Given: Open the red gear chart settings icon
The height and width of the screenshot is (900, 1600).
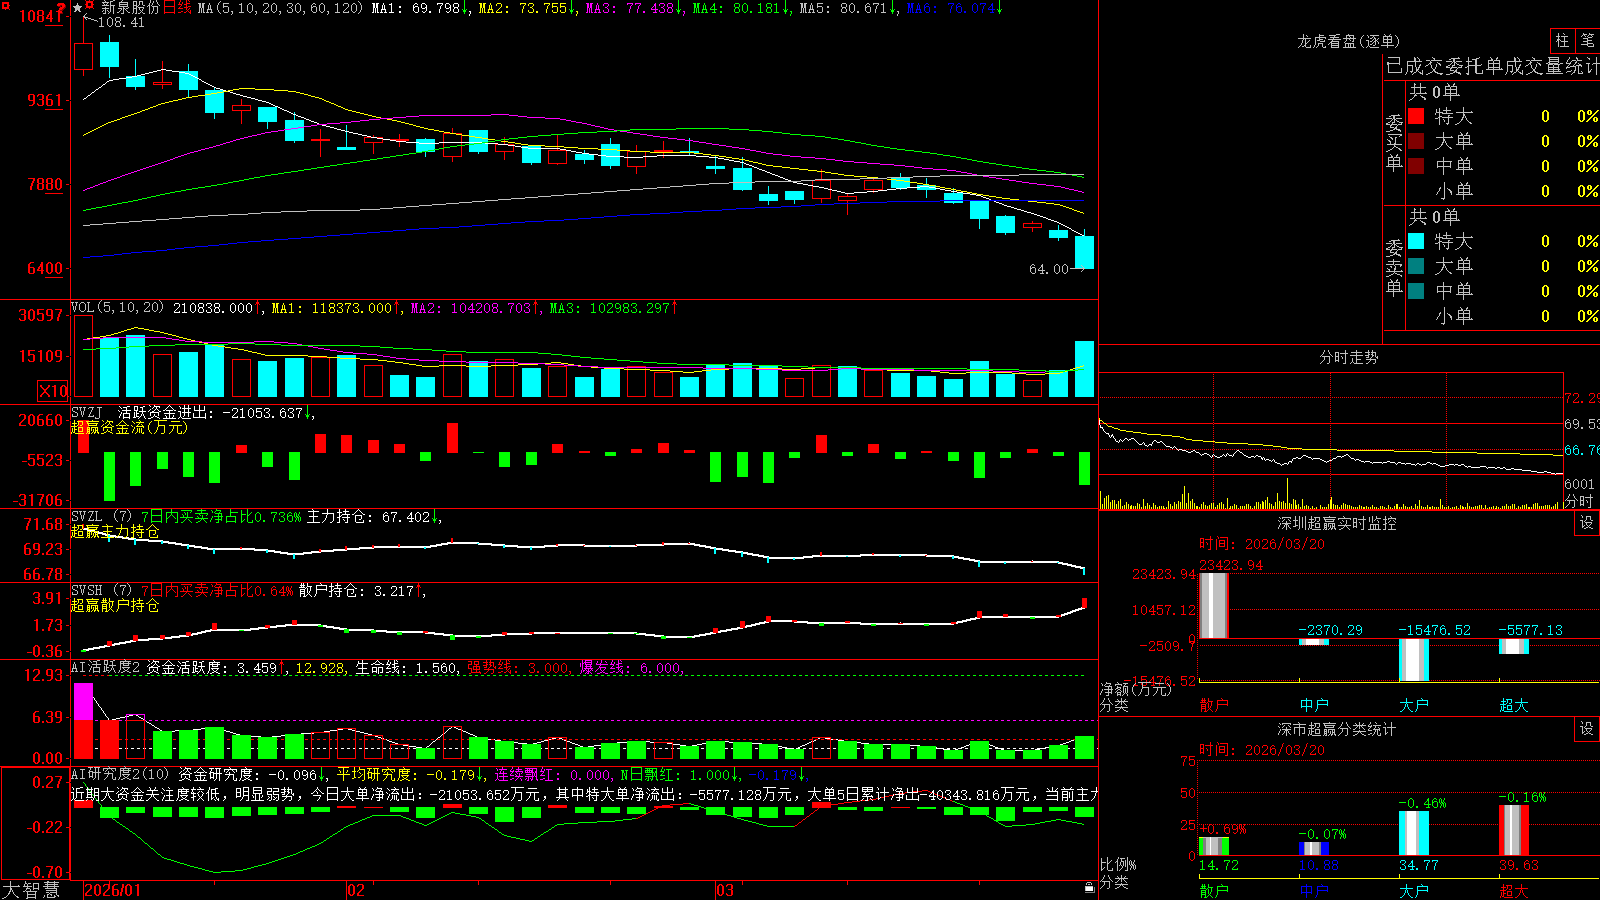Looking at the screenshot, I should (x=91, y=6).
